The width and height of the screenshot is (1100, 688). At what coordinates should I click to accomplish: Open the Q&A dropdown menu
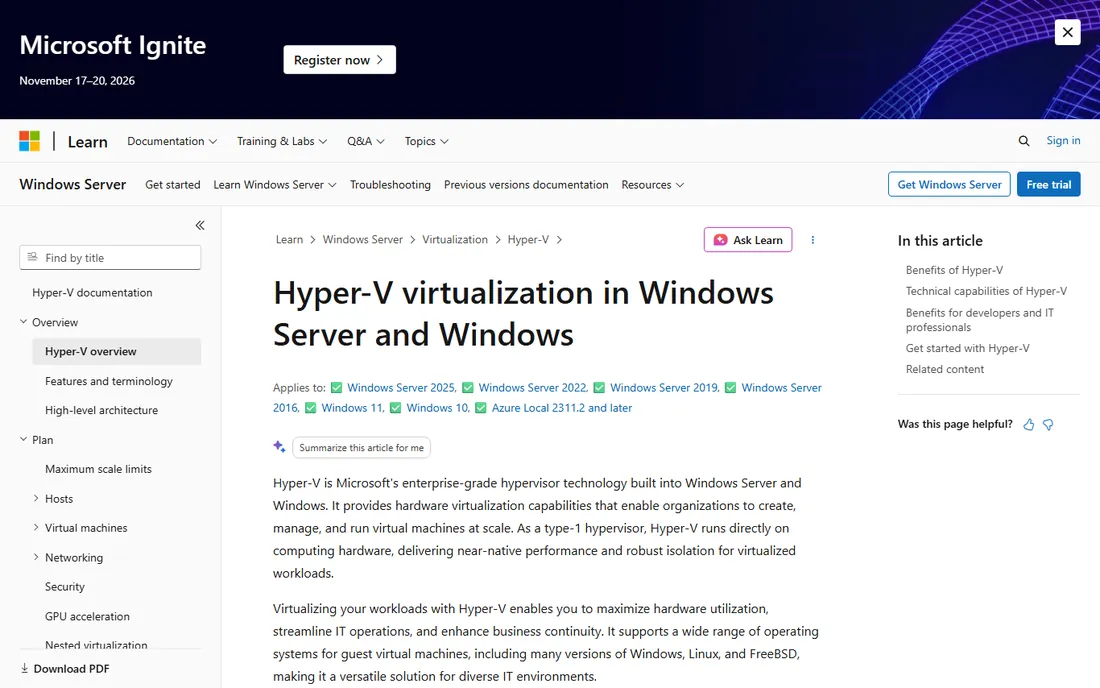[365, 141]
